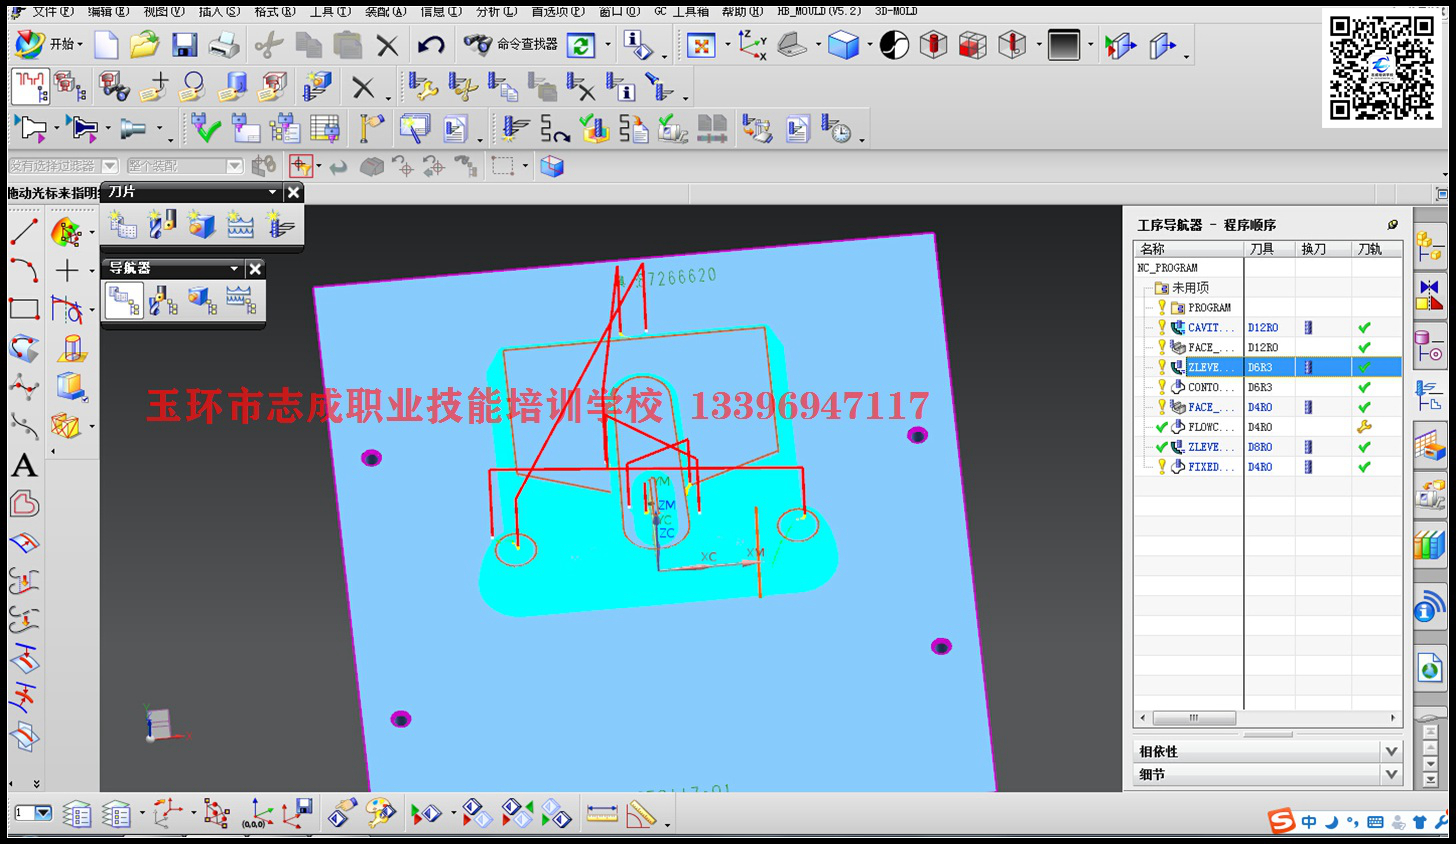Click the fit view icon
Viewport: 1456px width, 844px height.
click(701, 45)
